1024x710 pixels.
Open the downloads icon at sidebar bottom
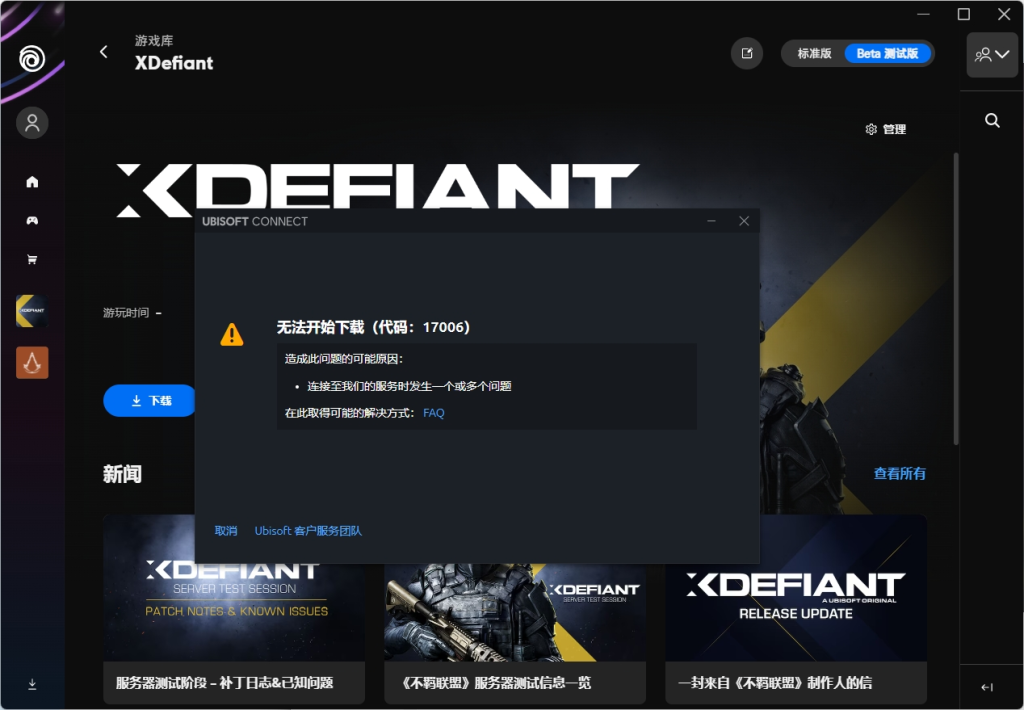[x=32, y=684]
